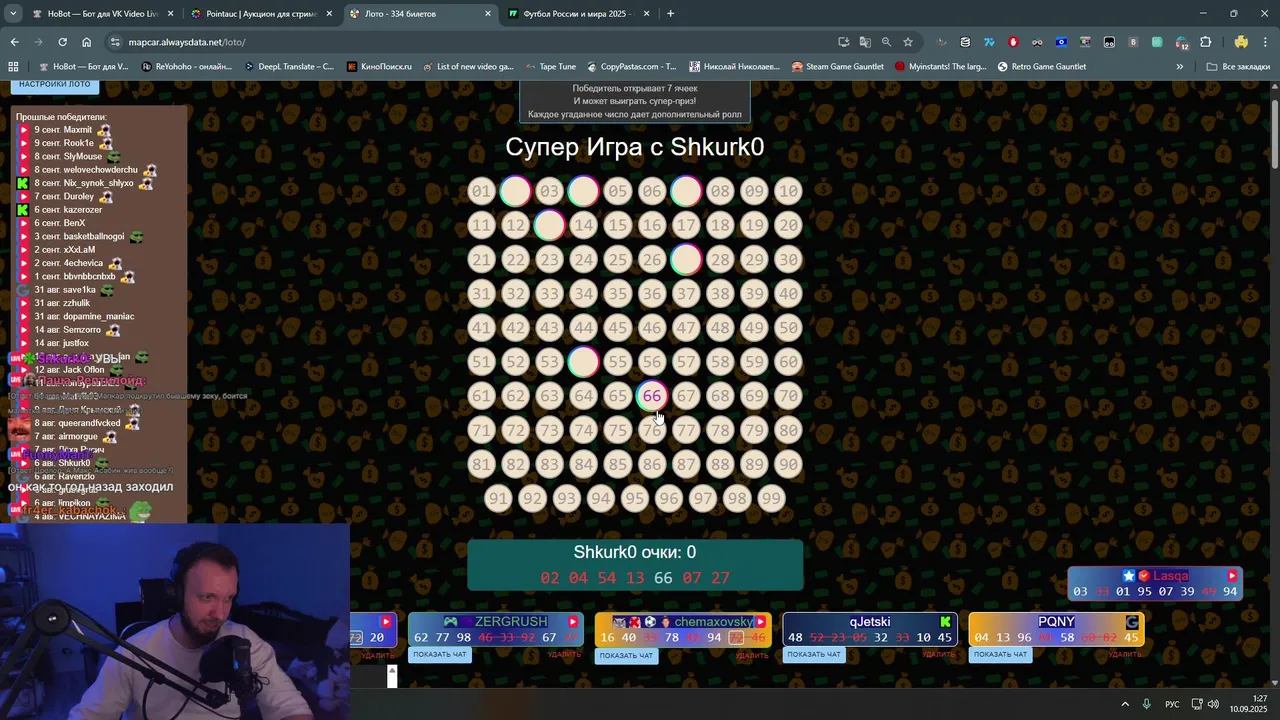The height and width of the screenshot is (720, 1280).
Task: Click YouTube icon on chemaxovsky ticket
Action: click(x=760, y=622)
